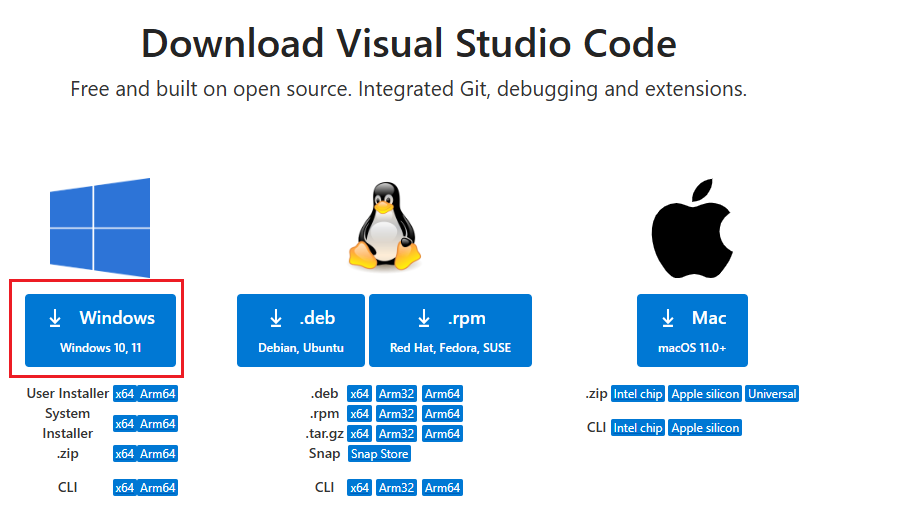
Task: Get the Windows .zip x64 build
Action: tap(124, 454)
